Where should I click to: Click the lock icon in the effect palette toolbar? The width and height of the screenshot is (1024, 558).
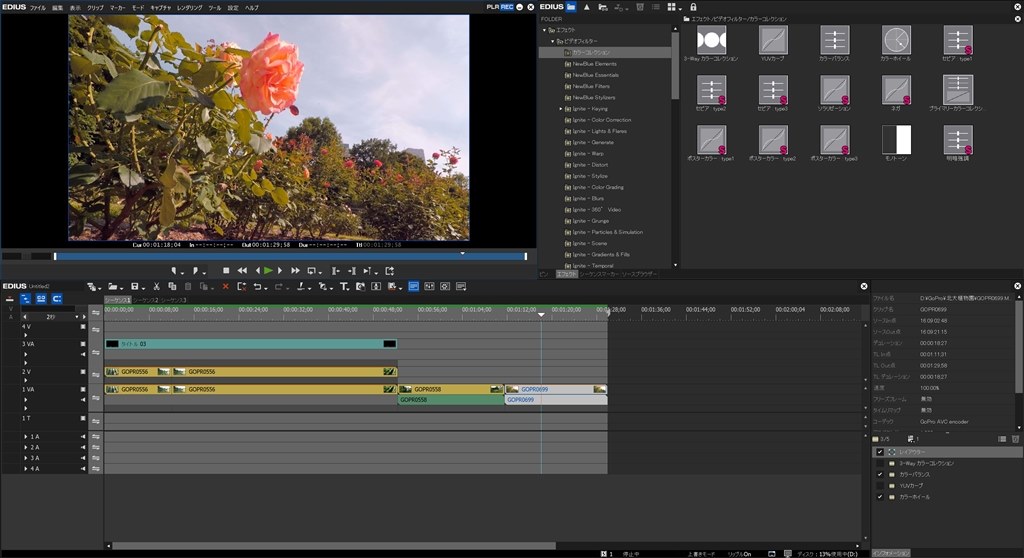tap(693, 7)
